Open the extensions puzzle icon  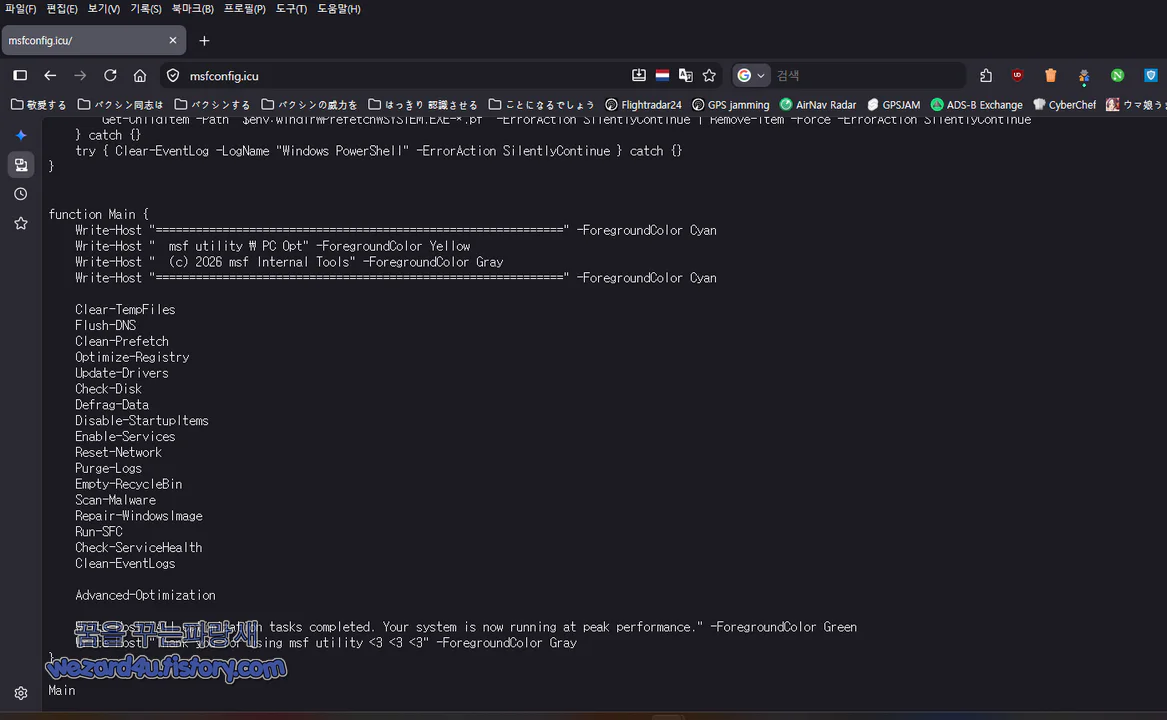pyautogui.click(x=986, y=75)
